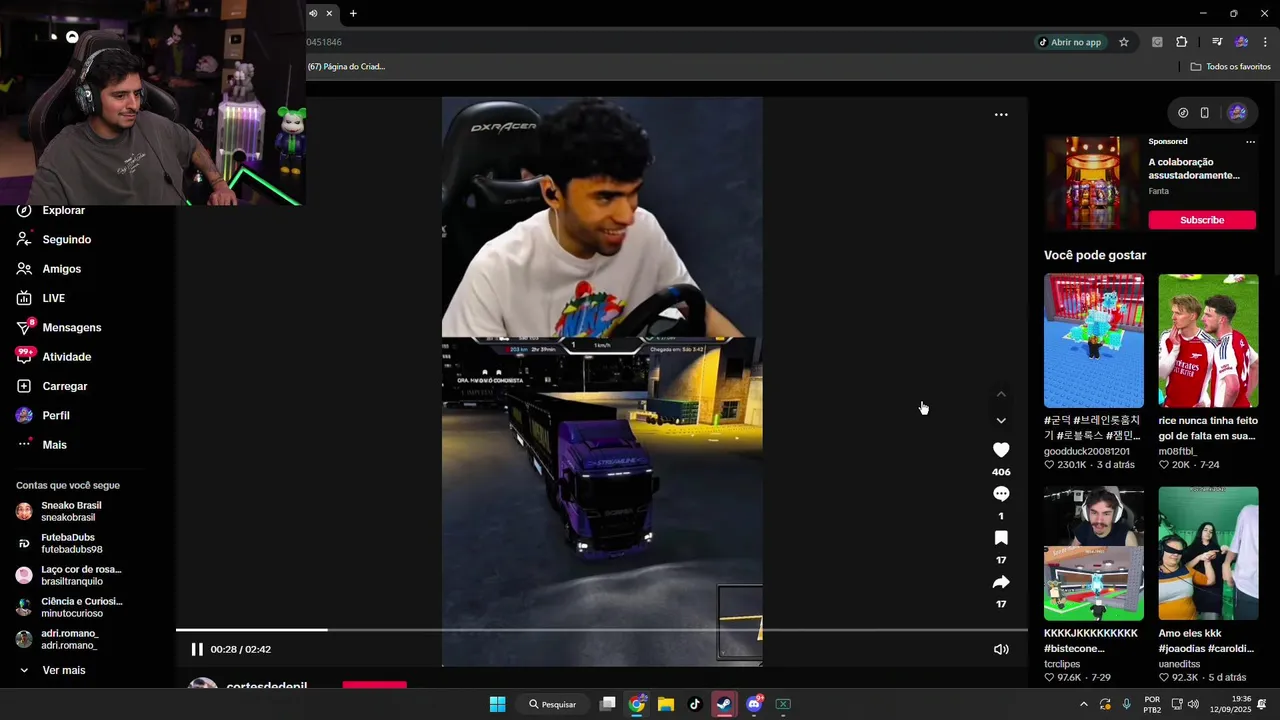Open TikTok app in taskbar
The height and width of the screenshot is (720, 1280).
[695, 704]
